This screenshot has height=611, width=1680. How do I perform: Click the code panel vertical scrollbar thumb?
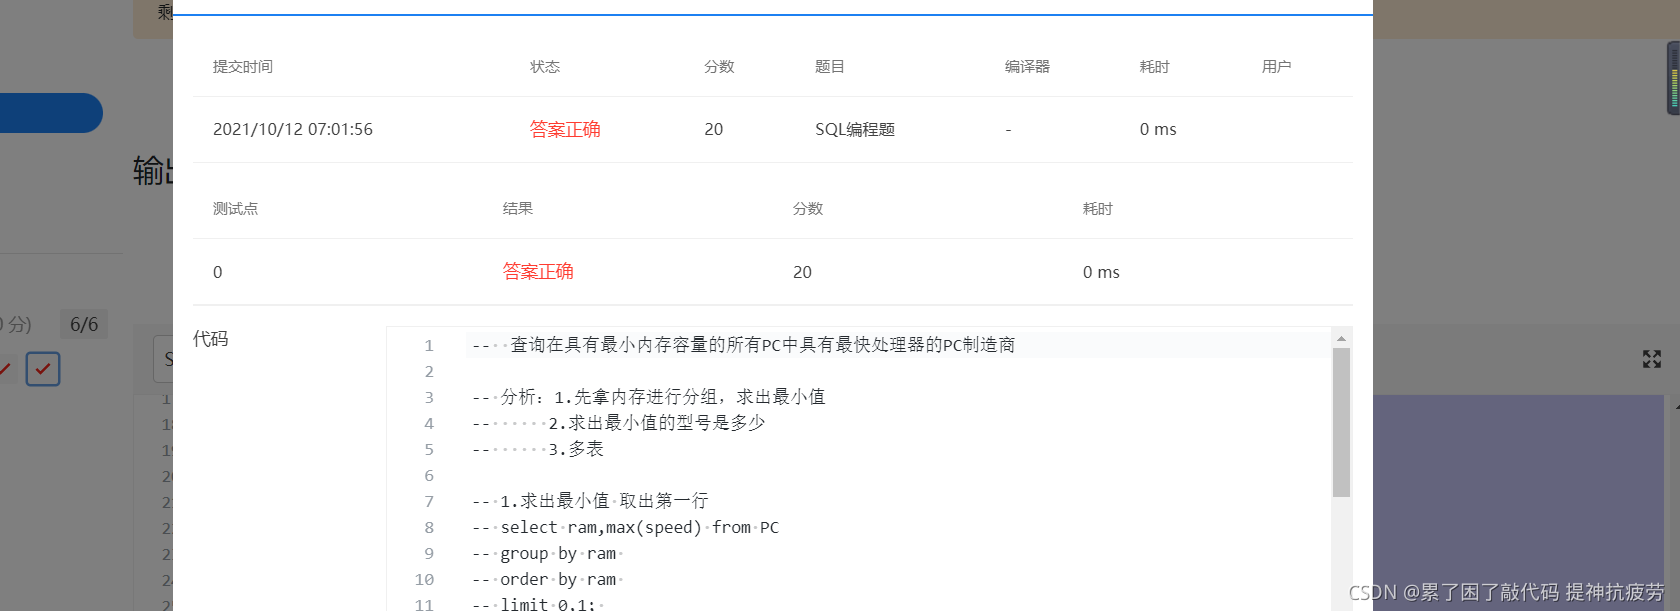tap(1341, 422)
